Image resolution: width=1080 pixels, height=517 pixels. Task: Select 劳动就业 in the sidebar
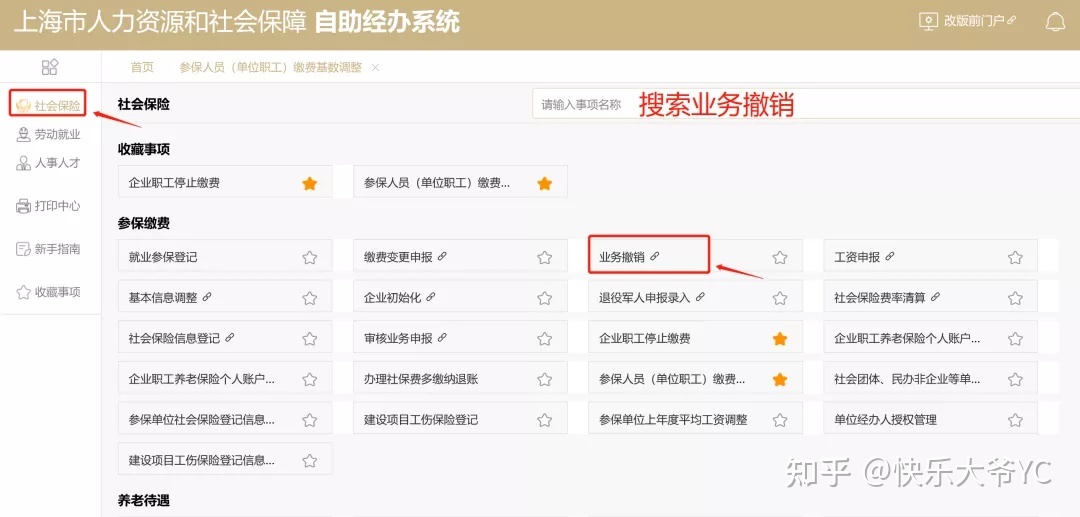[x=48, y=135]
